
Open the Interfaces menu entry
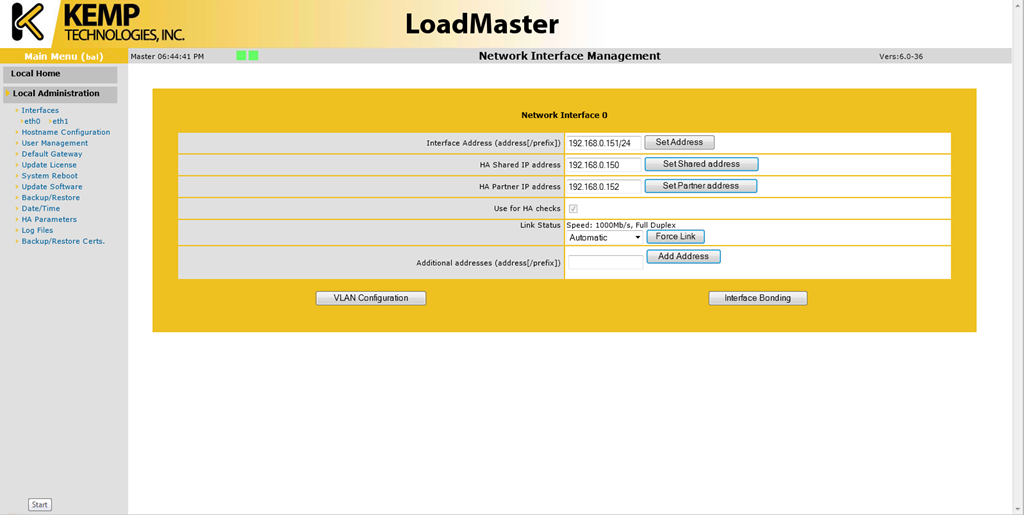click(x=40, y=110)
